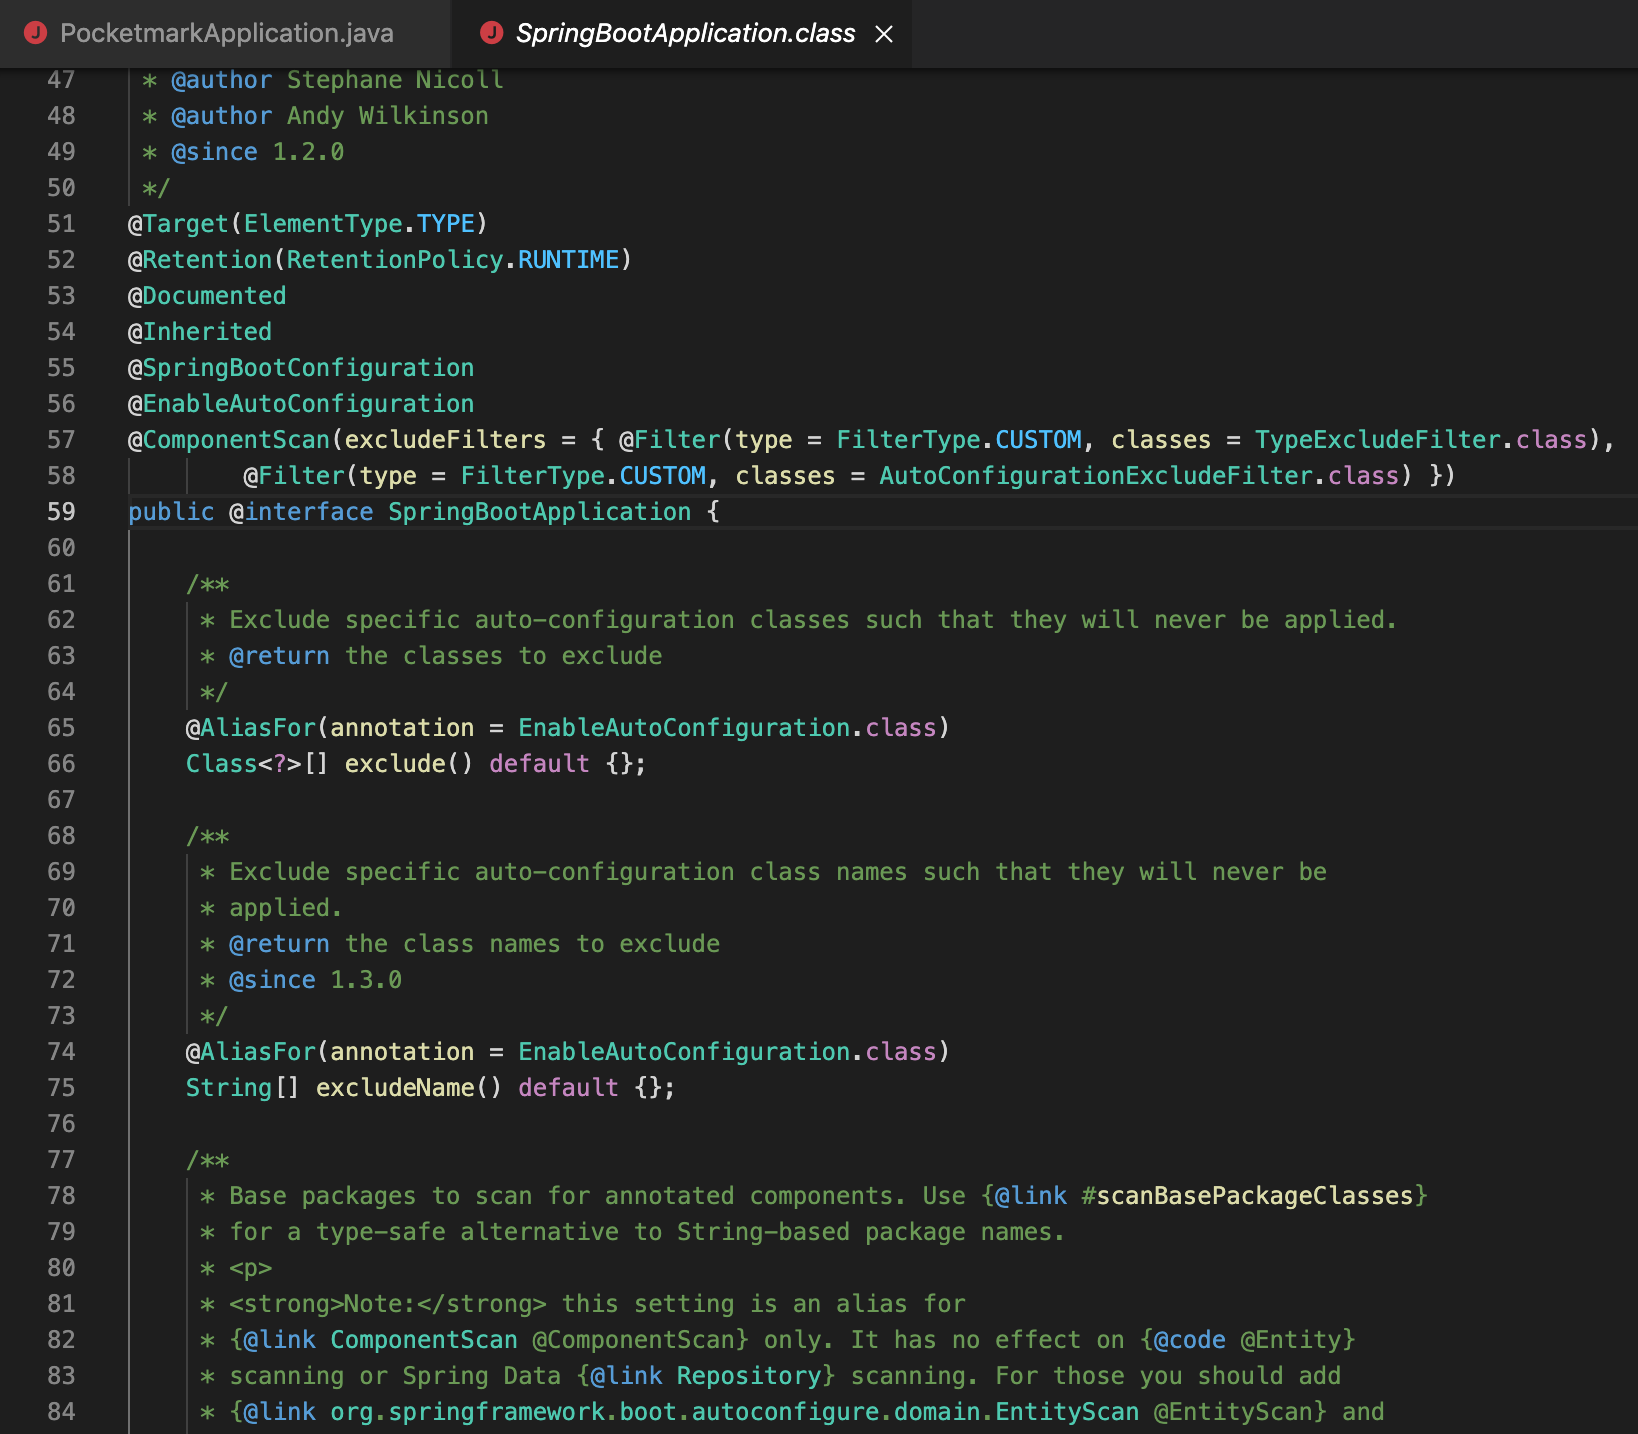This screenshot has width=1638, height=1434.
Task: Click the @interface keyword on line 59
Action: (x=301, y=512)
